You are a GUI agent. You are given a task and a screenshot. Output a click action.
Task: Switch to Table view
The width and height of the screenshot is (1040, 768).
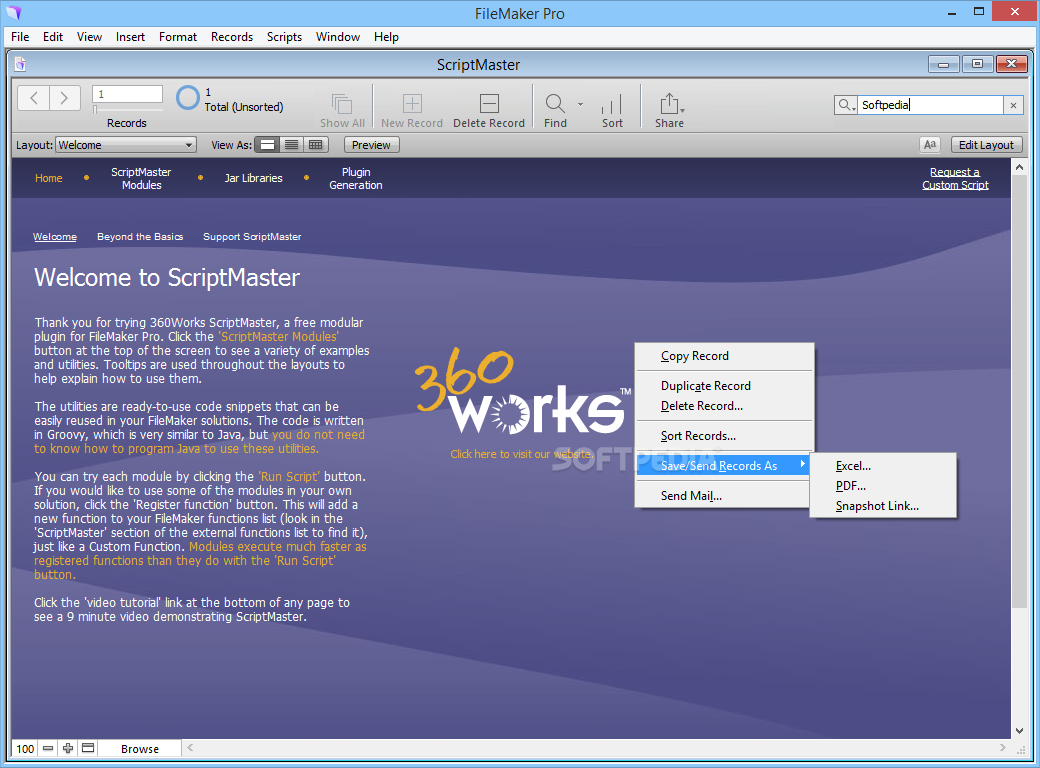pos(316,145)
